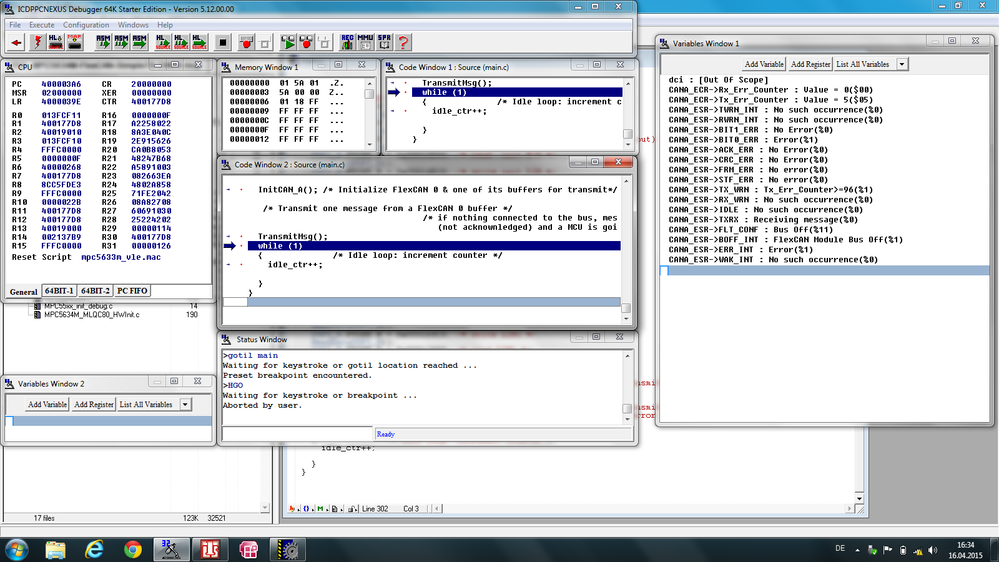Click the volume speaker tray icon

coord(933,550)
